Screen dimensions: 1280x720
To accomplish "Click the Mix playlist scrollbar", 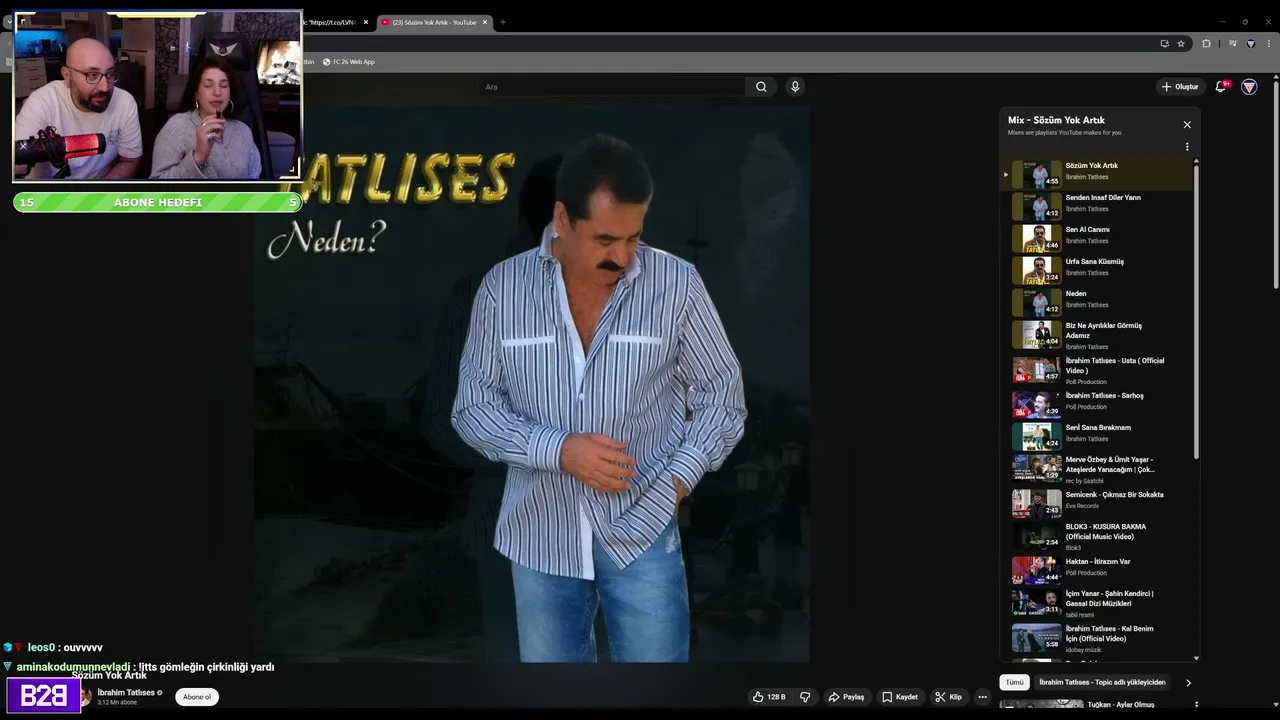I will pyautogui.click(x=1196, y=310).
